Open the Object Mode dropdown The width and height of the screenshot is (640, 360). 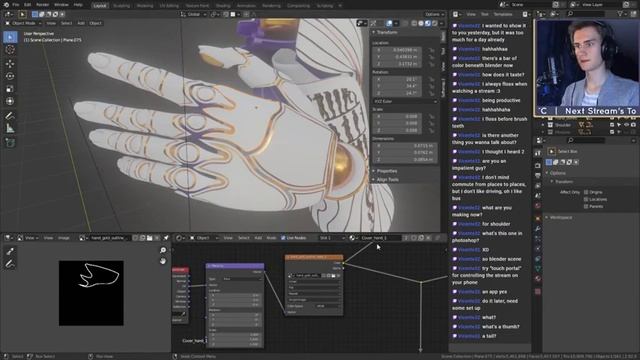[23, 23]
